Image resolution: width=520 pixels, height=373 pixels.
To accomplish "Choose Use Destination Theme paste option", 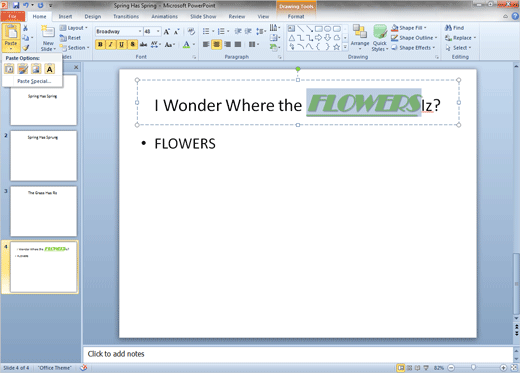I will point(9,69).
